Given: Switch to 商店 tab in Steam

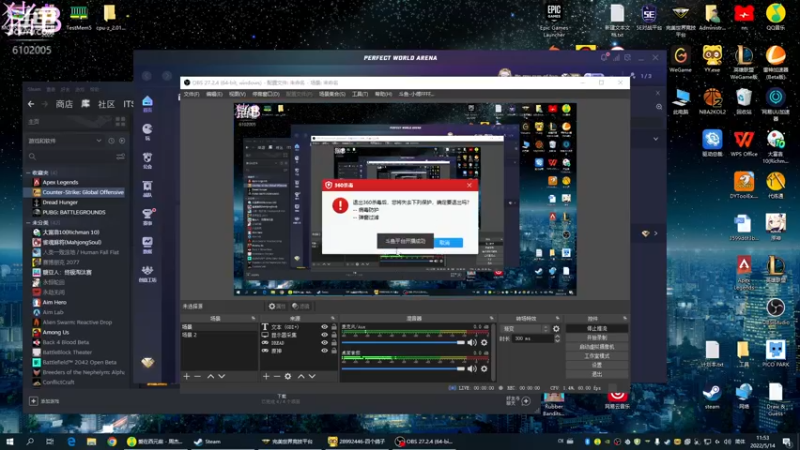Looking at the screenshot, I should pyautogui.click(x=64, y=104).
